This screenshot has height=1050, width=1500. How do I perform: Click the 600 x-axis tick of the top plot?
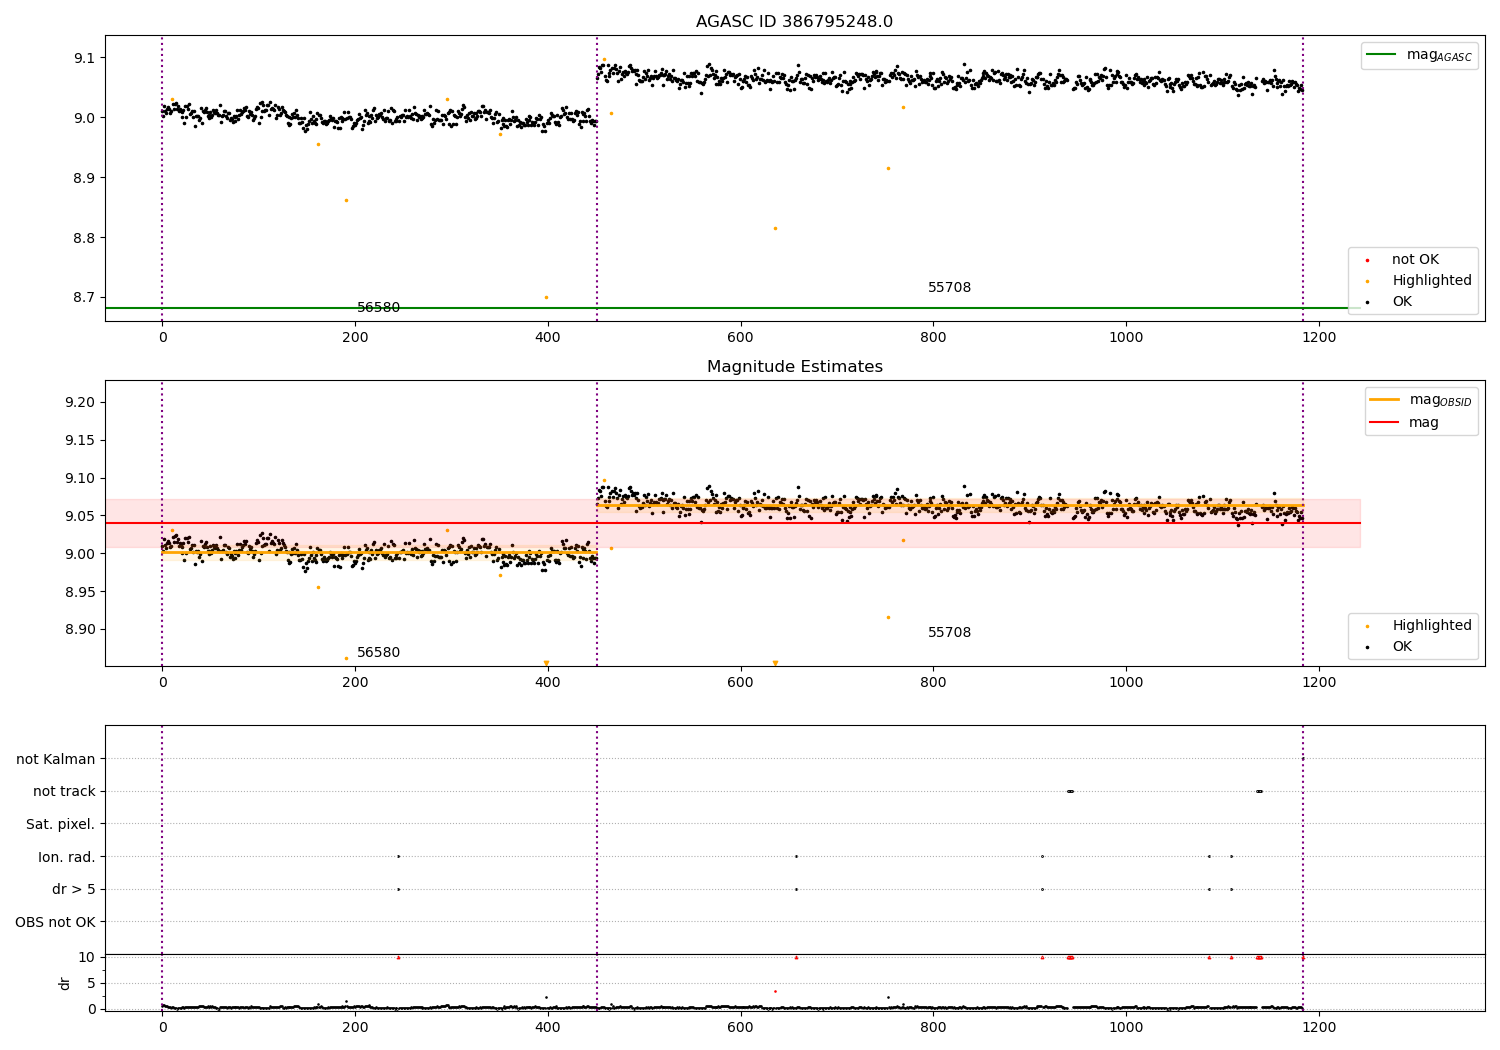click(740, 338)
